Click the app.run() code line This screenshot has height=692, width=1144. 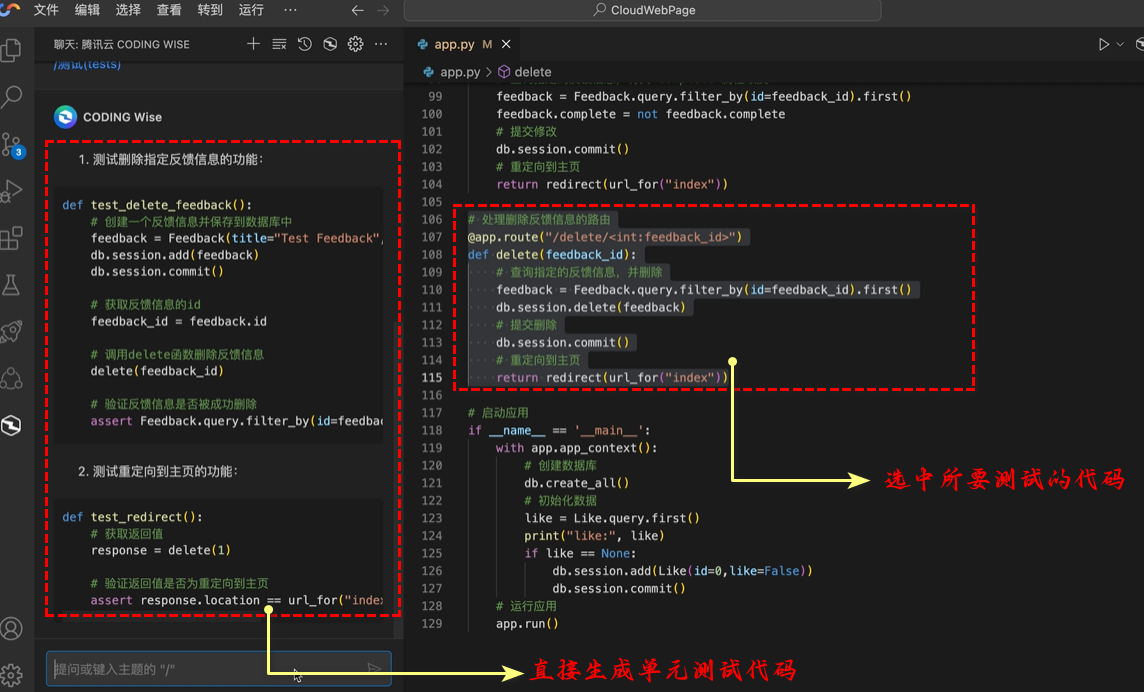pyautogui.click(x=527, y=623)
